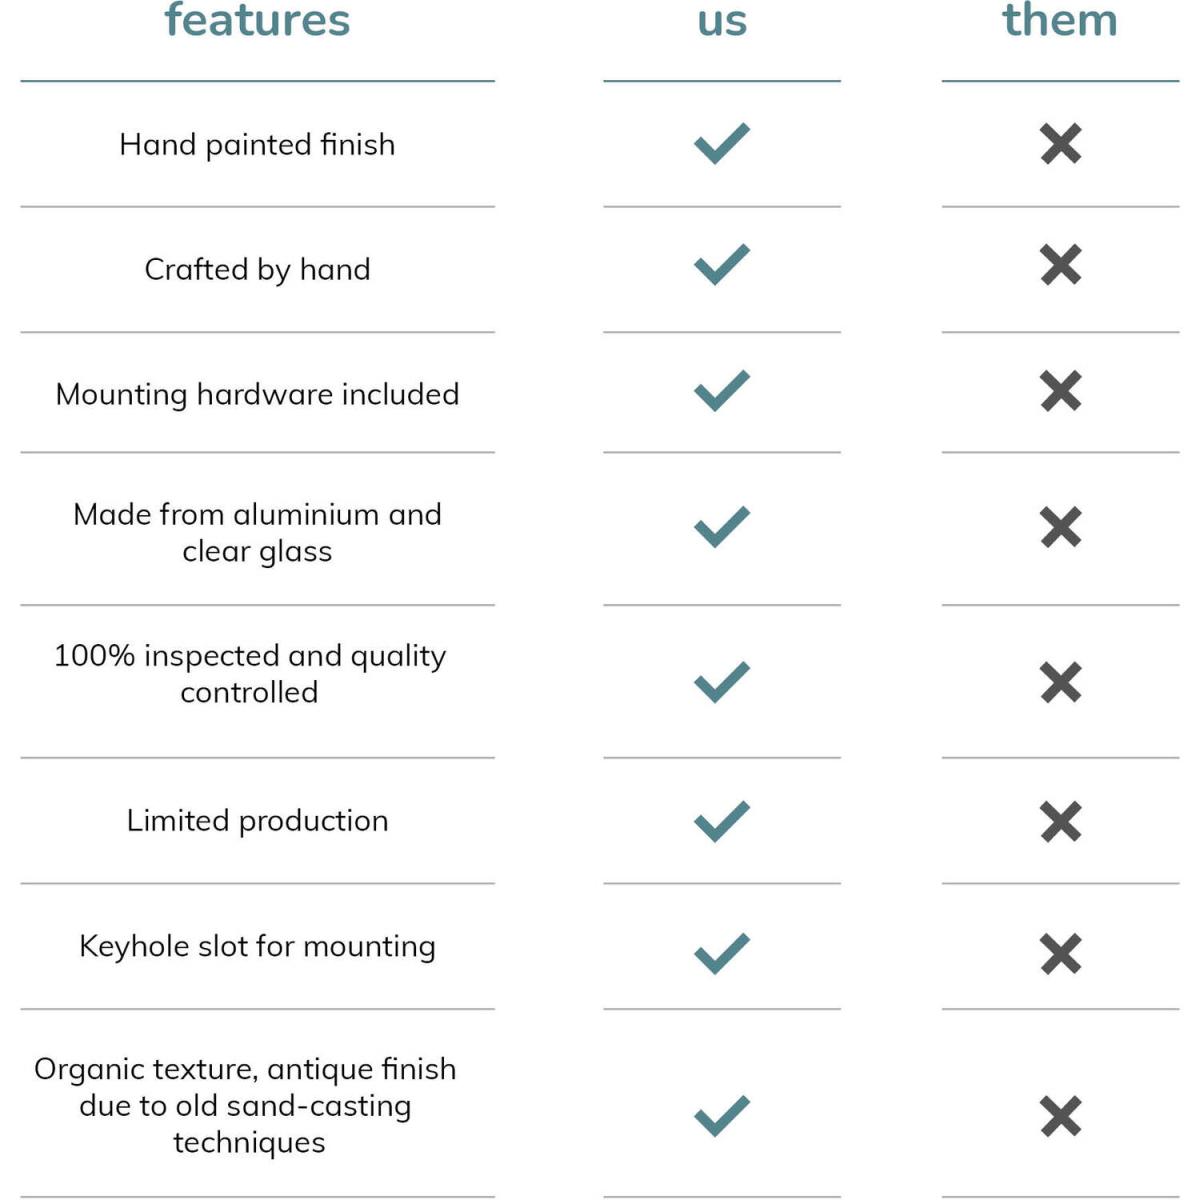Viewport: 1200px width, 1200px height.
Task: Click the X for Organic texture row
Action: pyautogui.click(x=1060, y=1116)
